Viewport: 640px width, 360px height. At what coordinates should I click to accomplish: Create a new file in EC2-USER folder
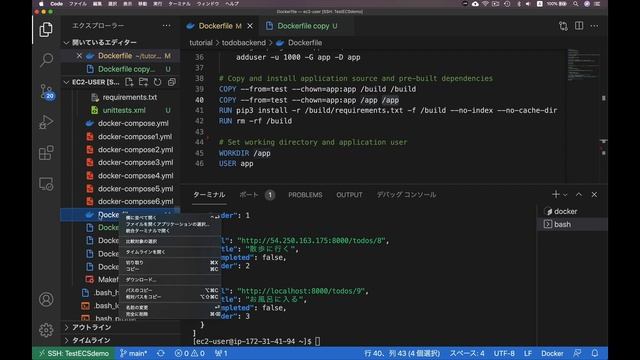pyautogui.click(x=129, y=82)
